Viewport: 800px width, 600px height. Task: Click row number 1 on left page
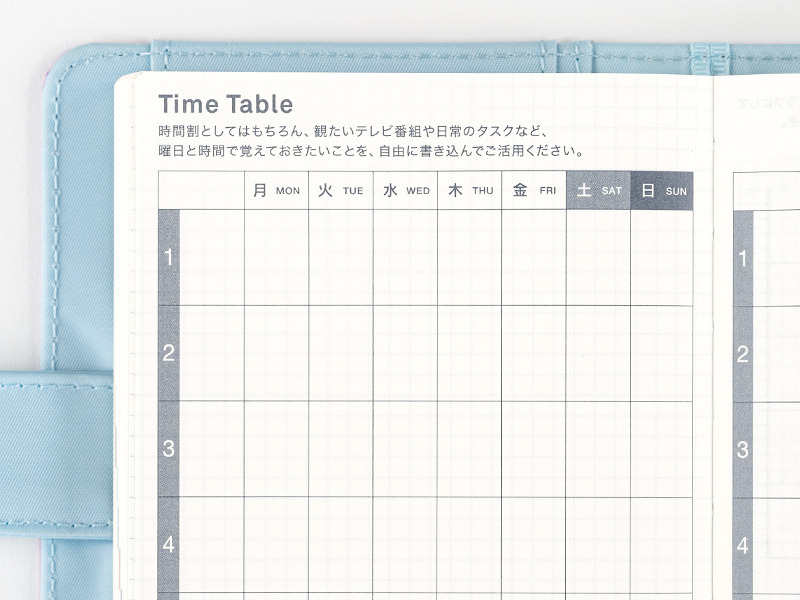pyautogui.click(x=169, y=258)
